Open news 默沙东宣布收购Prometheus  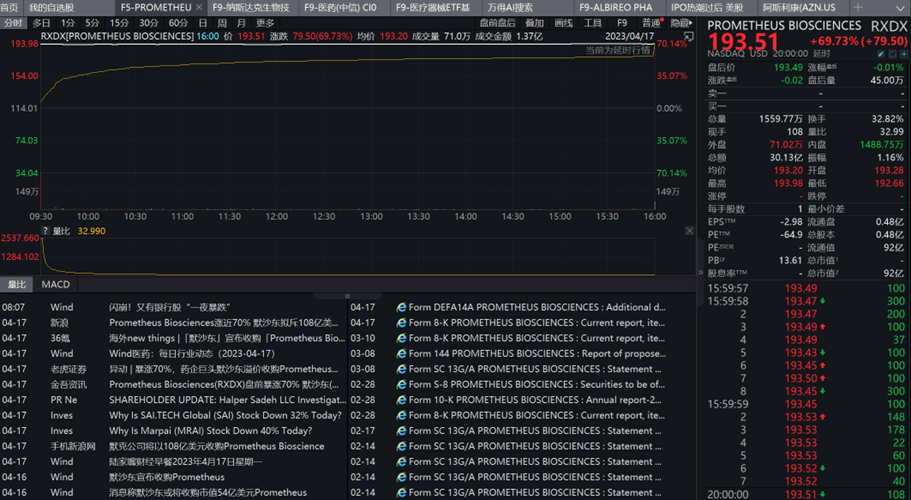click(167, 477)
